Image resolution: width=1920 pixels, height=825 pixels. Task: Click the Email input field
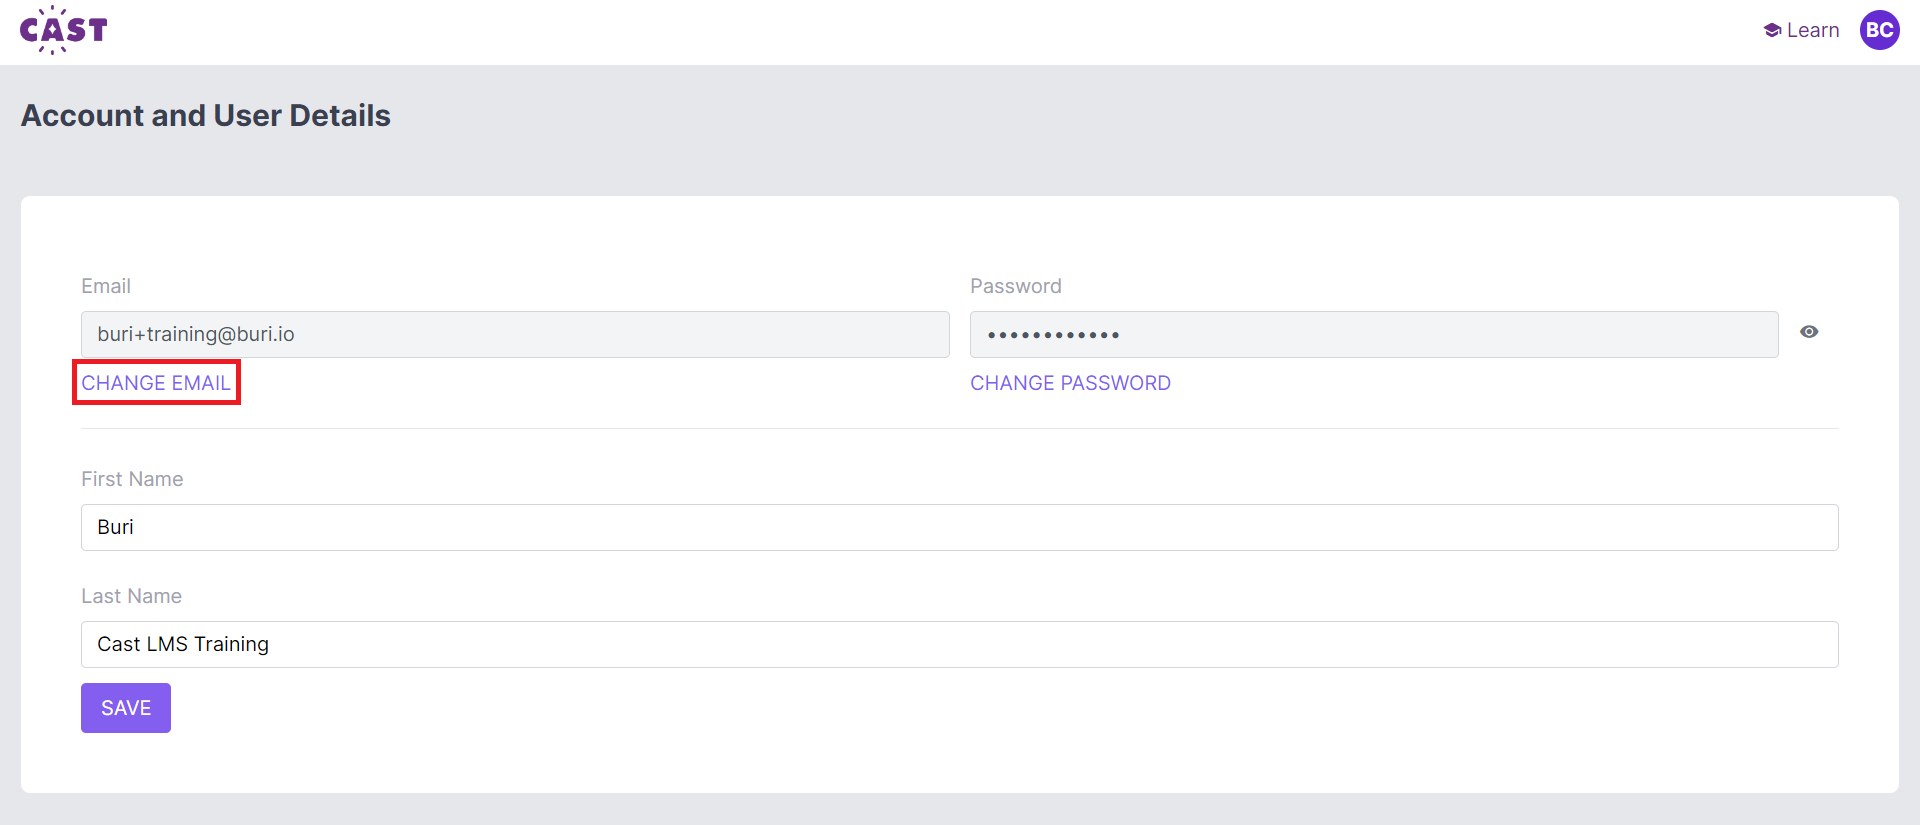click(515, 334)
